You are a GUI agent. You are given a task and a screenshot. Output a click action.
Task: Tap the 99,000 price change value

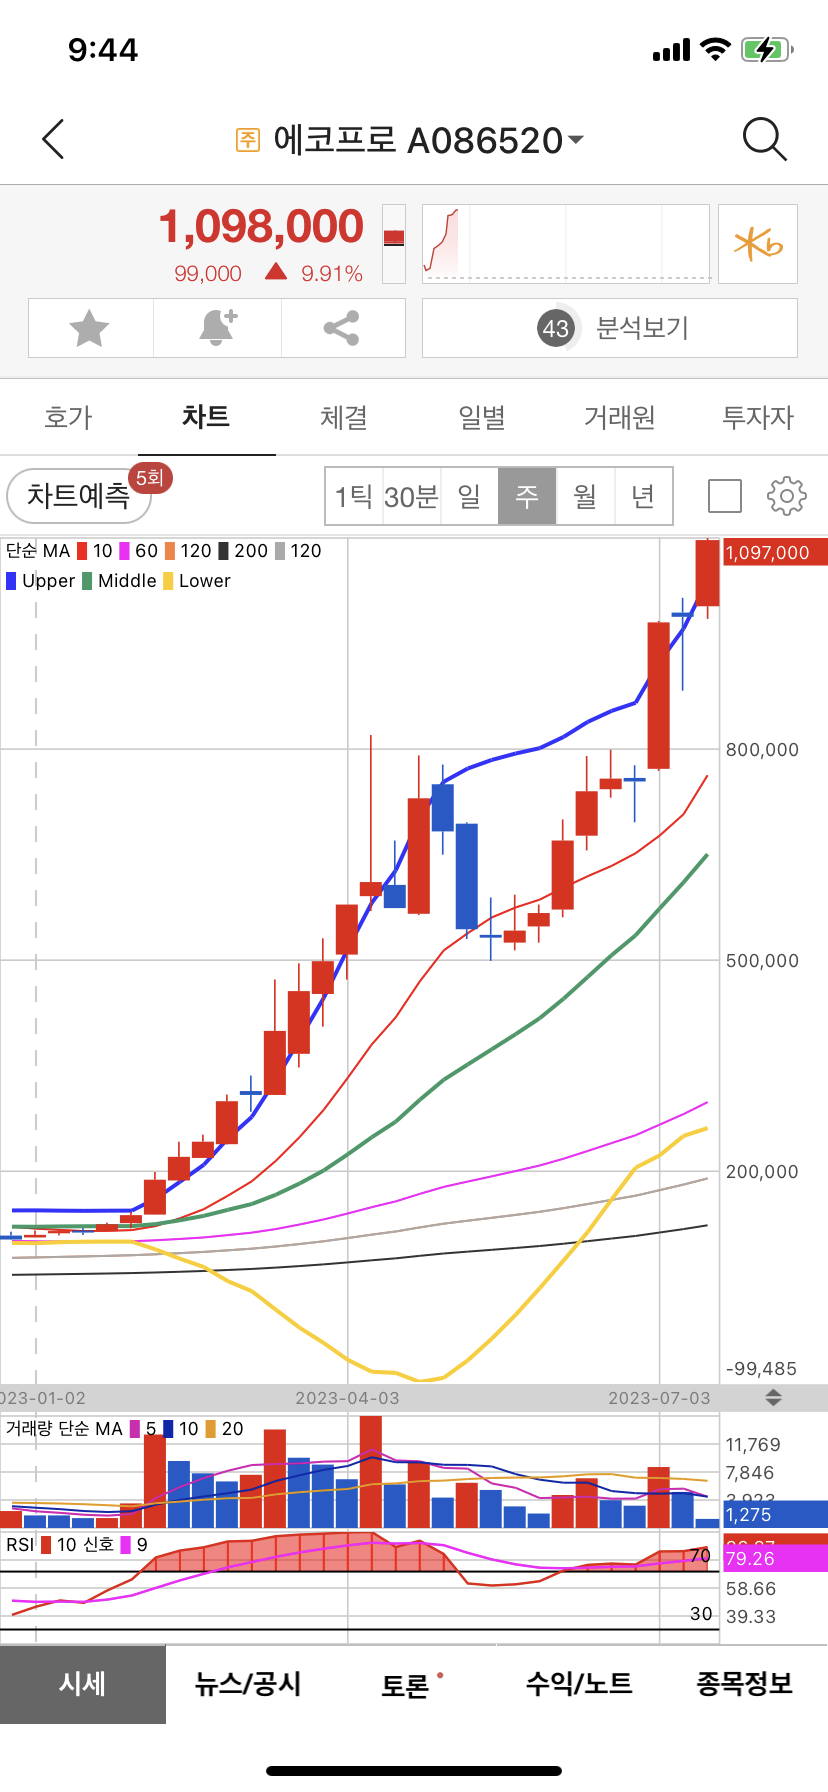[208, 274]
